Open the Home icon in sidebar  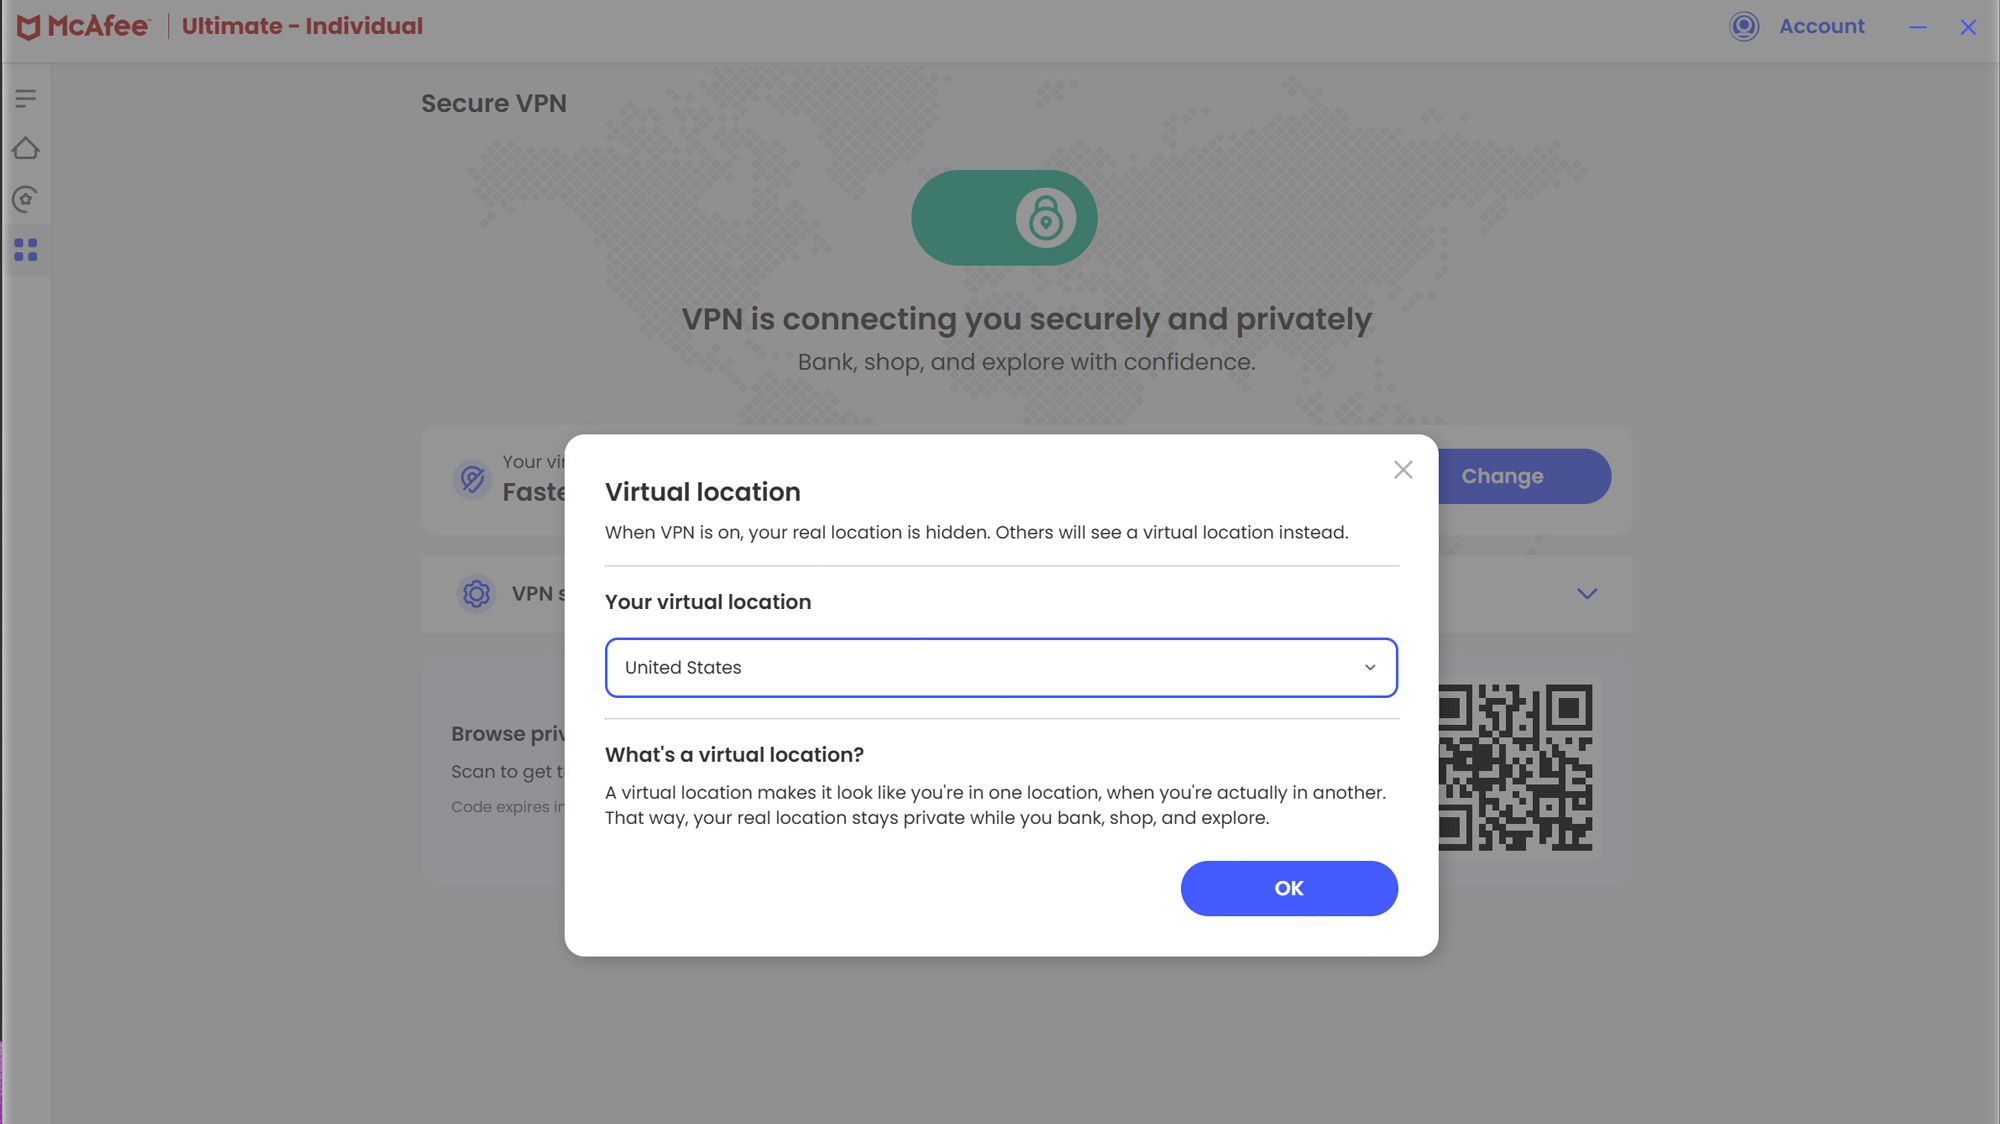click(26, 149)
